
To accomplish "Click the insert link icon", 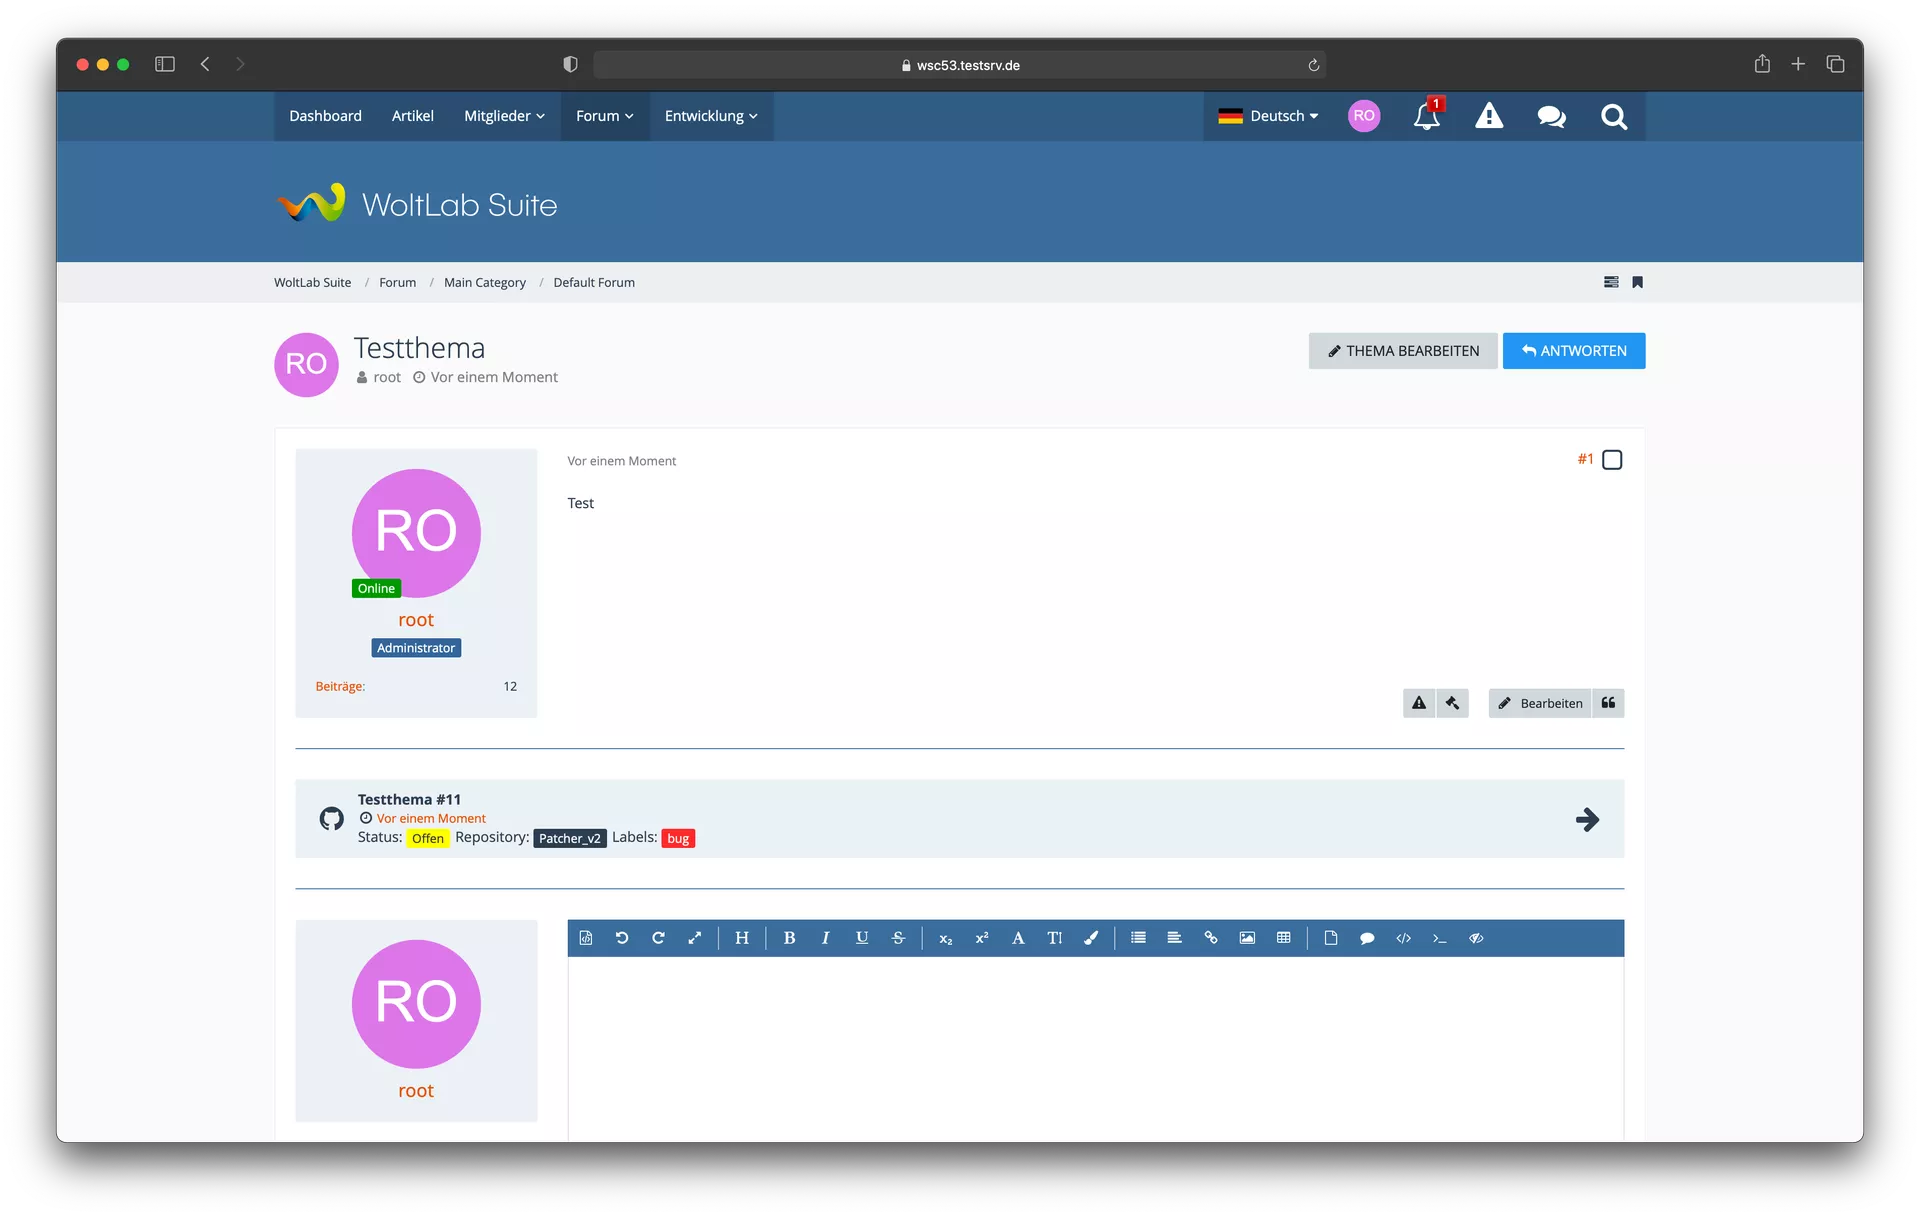I will [x=1210, y=938].
